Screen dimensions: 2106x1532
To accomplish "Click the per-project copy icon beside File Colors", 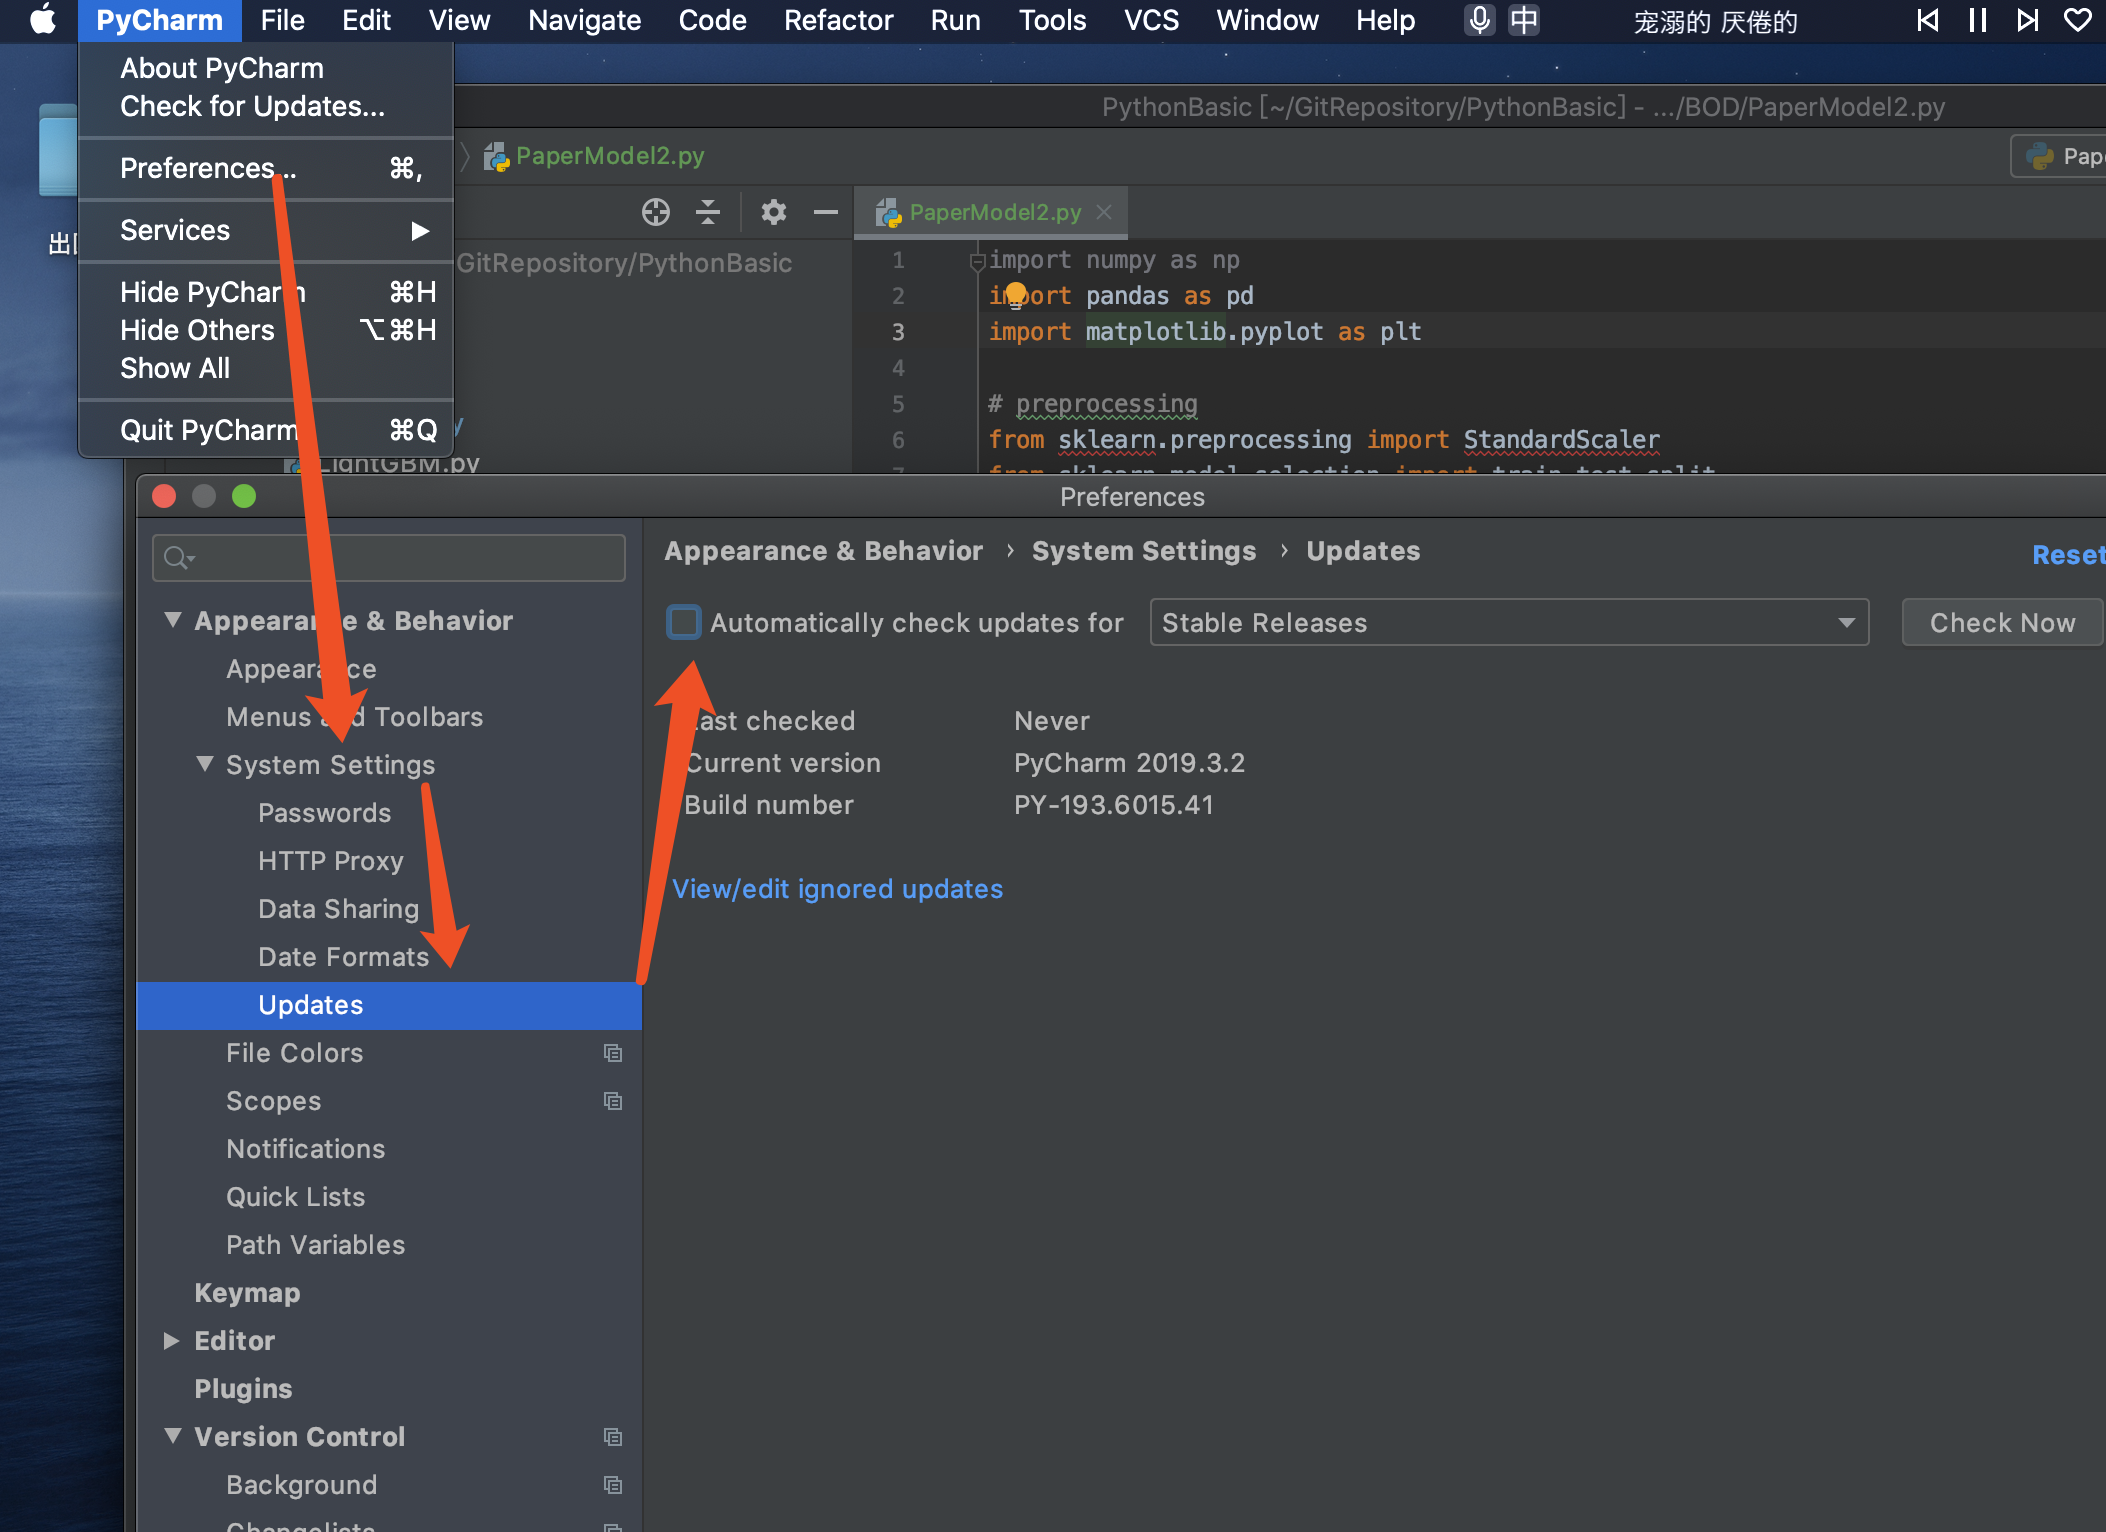I will pos(613,1053).
